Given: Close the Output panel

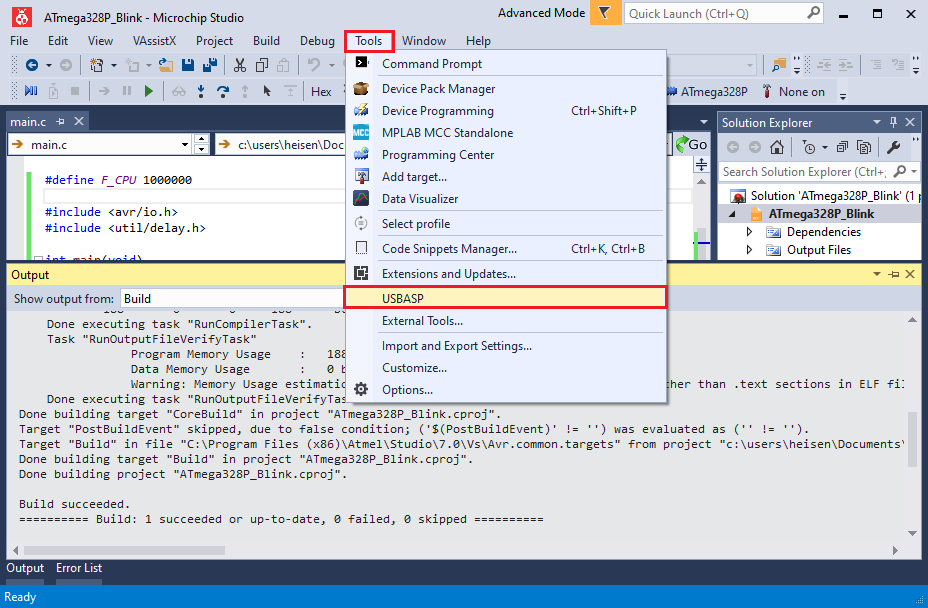Looking at the screenshot, I should [910, 274].
